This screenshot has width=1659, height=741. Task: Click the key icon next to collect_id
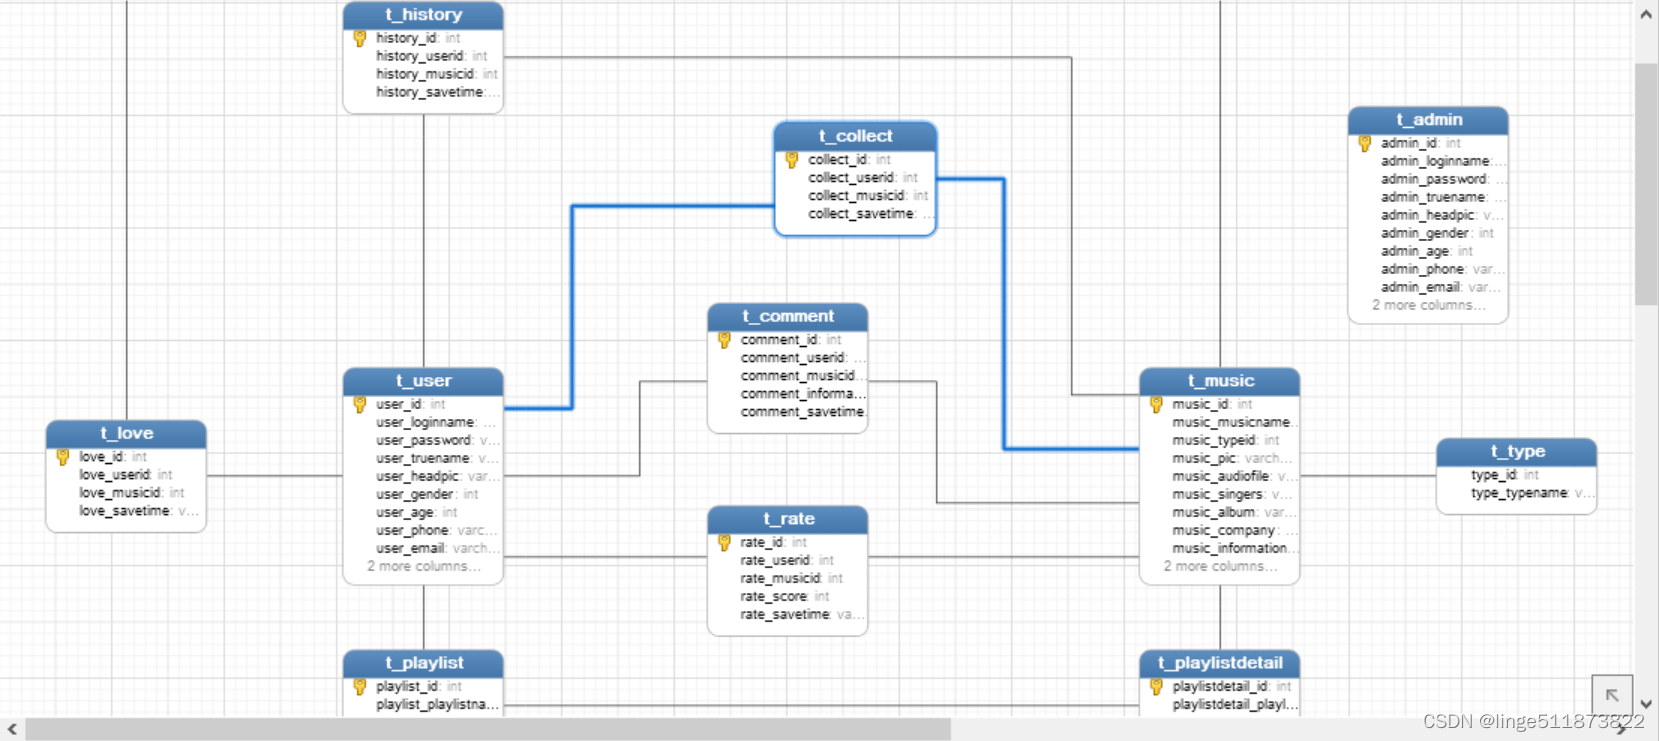tap(792, 160)
